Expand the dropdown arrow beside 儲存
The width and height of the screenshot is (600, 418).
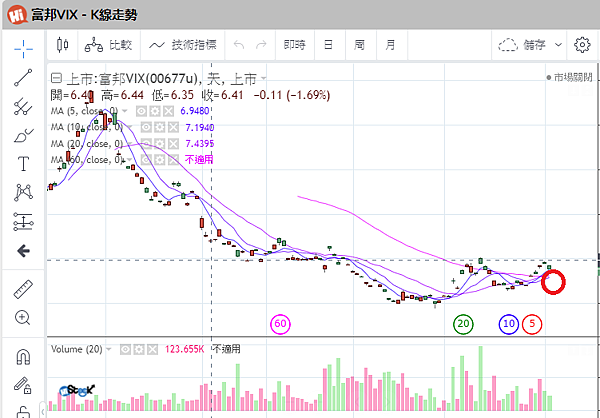[x=558, y=45]
